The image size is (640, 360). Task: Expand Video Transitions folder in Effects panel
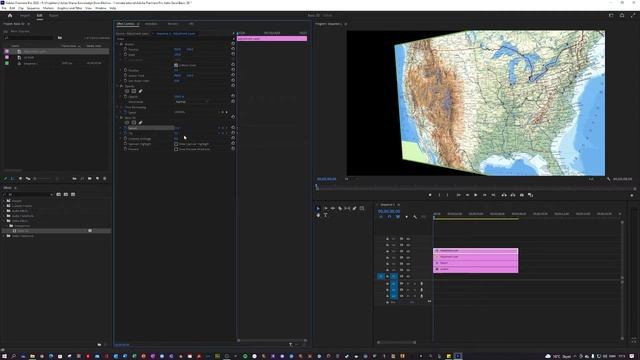[x=4, y=236]
